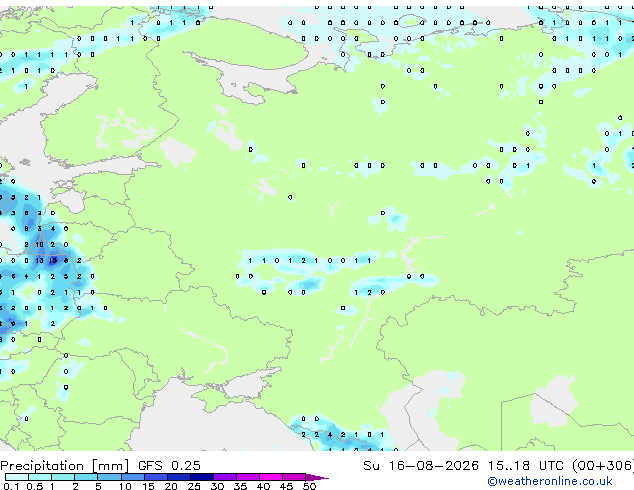
Task: Click the '(00+306)' forecast offset text
Action: [603, 466]
